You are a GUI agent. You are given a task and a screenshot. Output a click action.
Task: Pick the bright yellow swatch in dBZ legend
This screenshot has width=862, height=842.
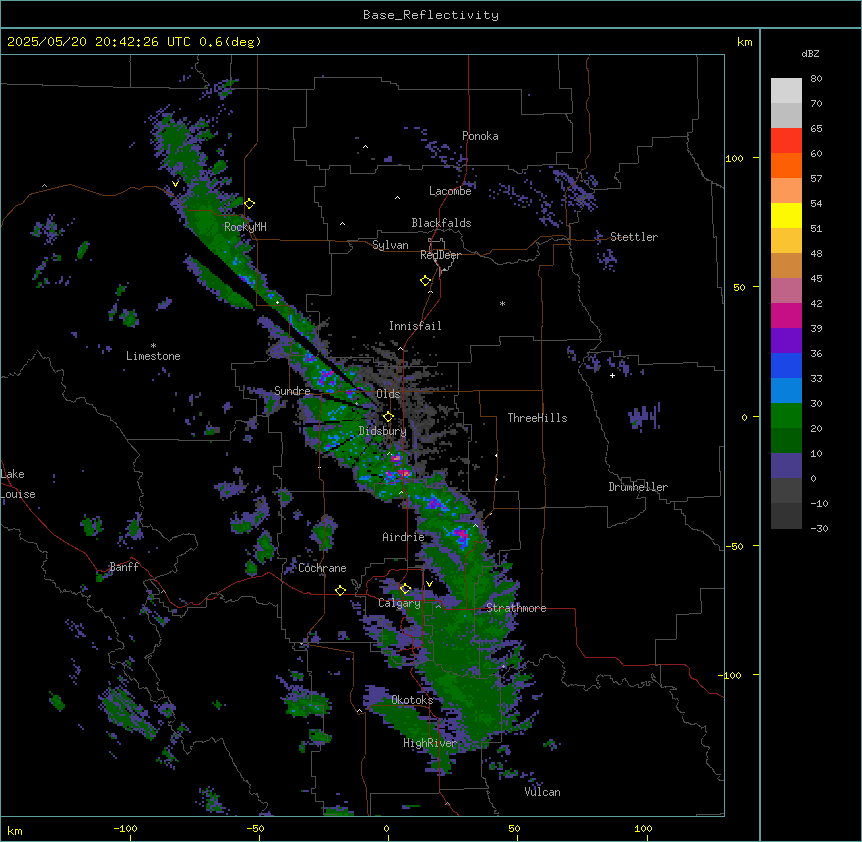pos(786,215)
